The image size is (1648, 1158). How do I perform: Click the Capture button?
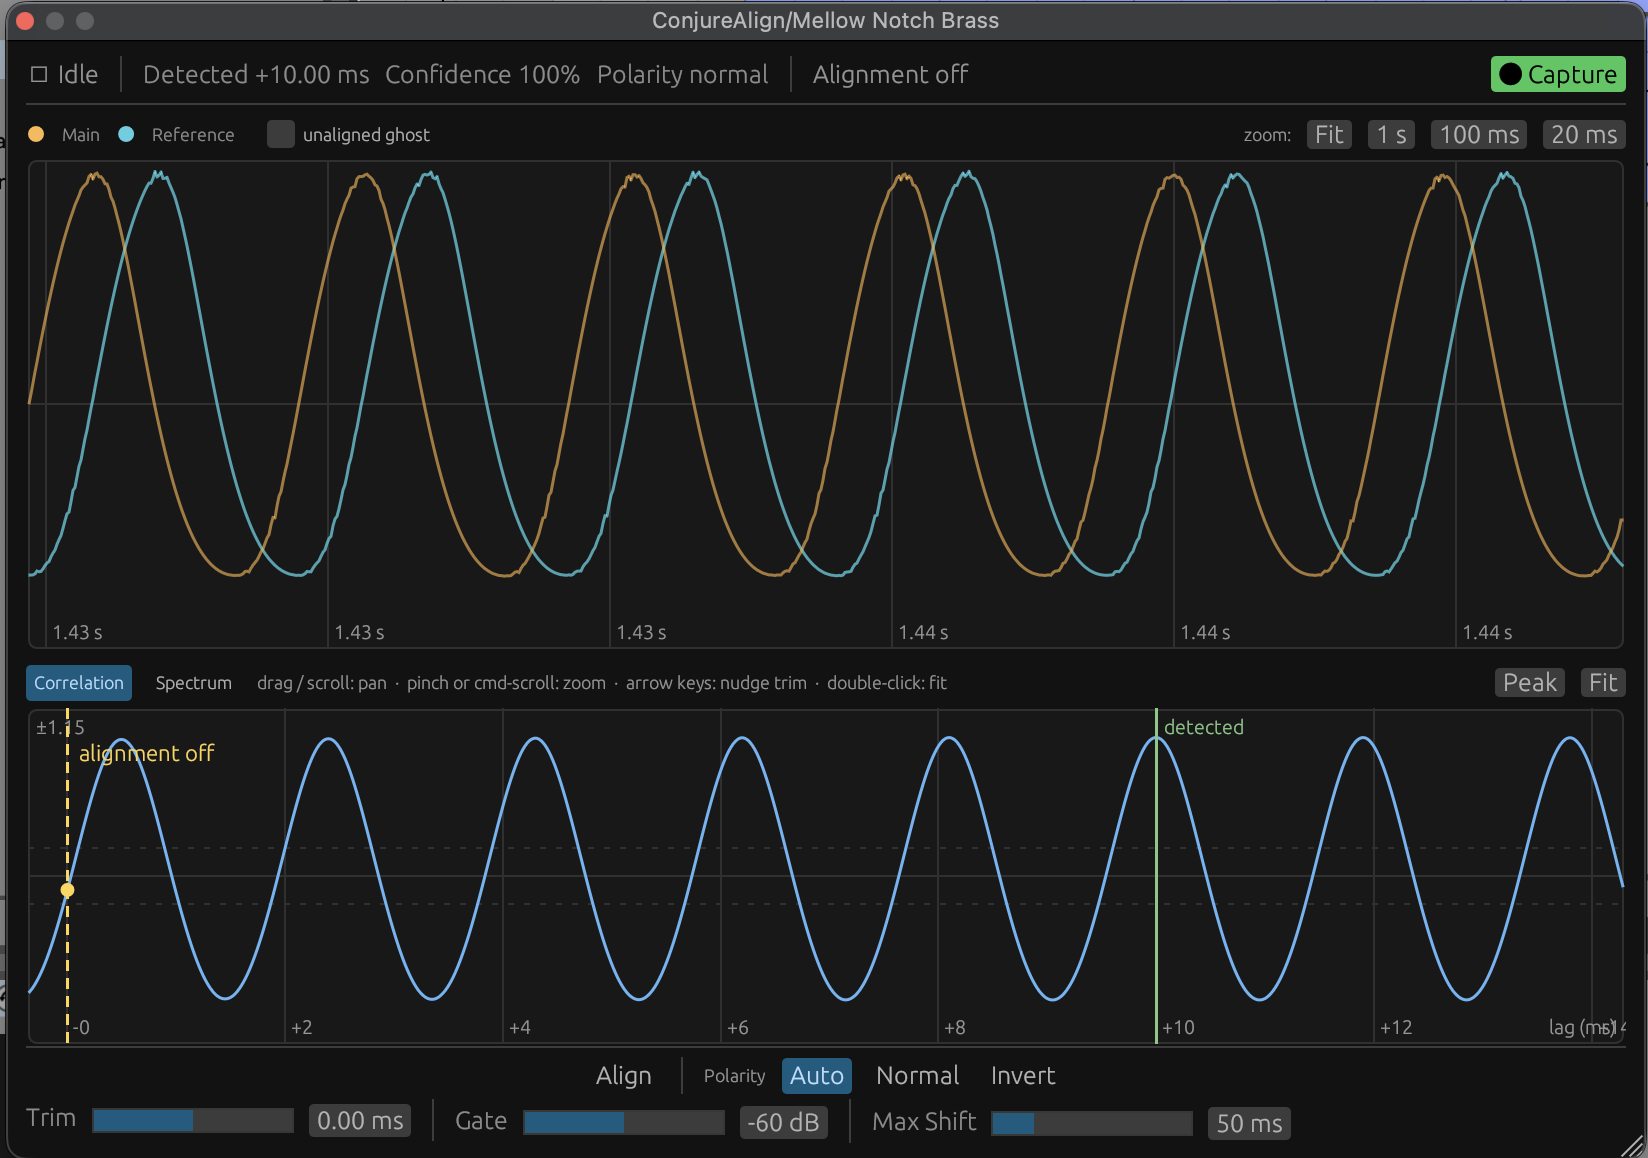(x=1558, y=75)
